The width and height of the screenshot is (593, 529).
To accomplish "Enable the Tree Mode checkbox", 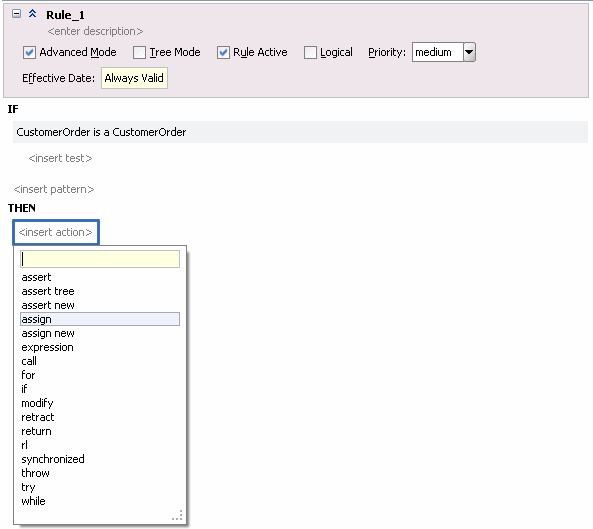I will (x=139, y=52).
